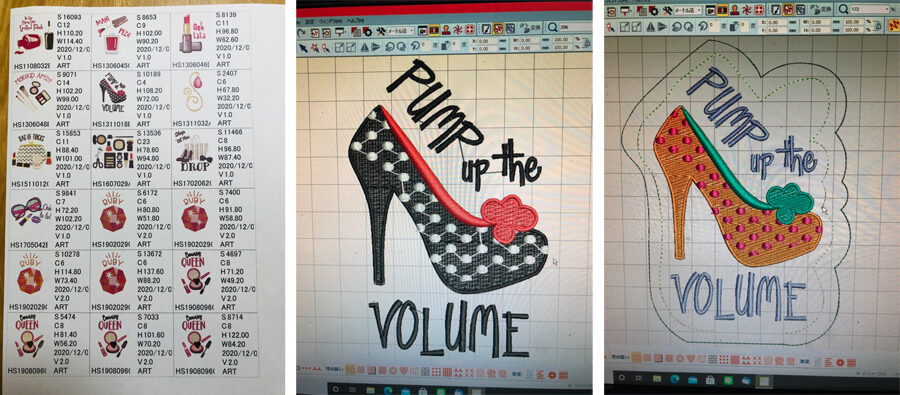
Task: Toggle highlighted red pinwheel icon above orange shoe canvas
Action: pyautogui.click(x=788, y=10)
